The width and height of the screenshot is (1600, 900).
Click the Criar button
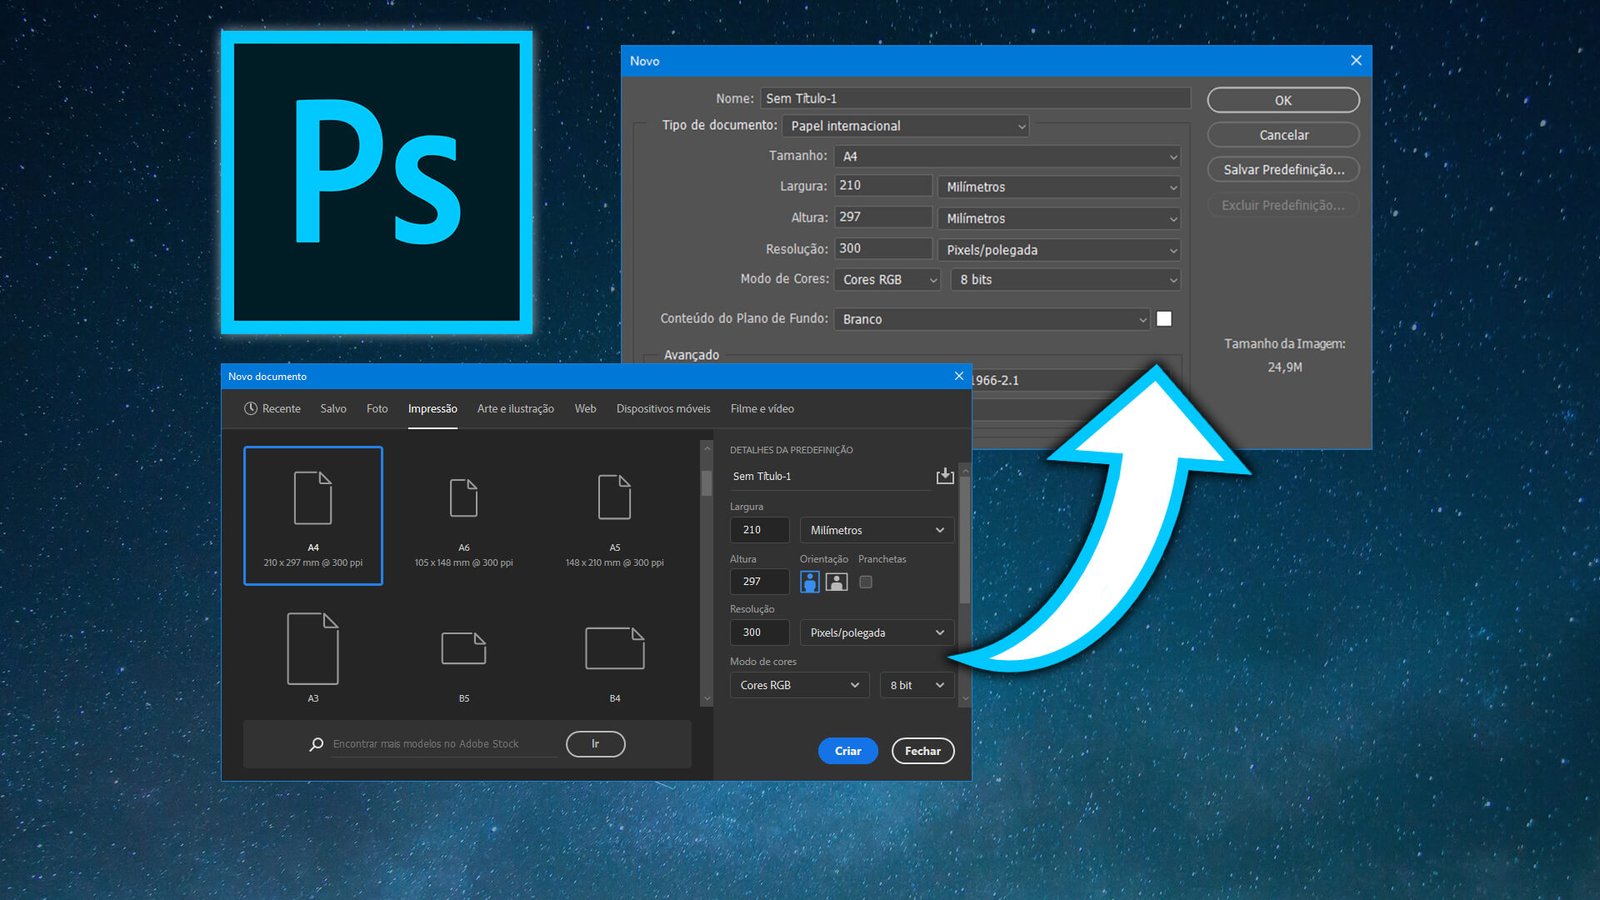(848, 751)
